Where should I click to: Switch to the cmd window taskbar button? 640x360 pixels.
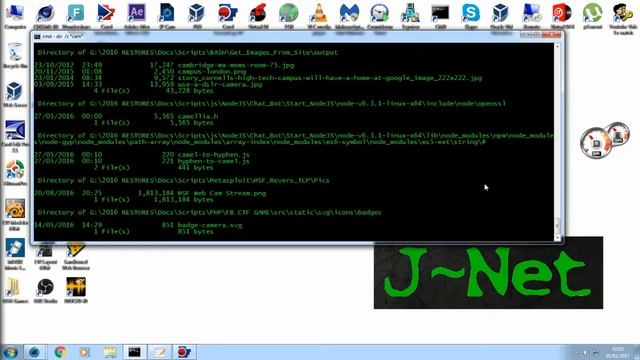(x=134, y=352)
